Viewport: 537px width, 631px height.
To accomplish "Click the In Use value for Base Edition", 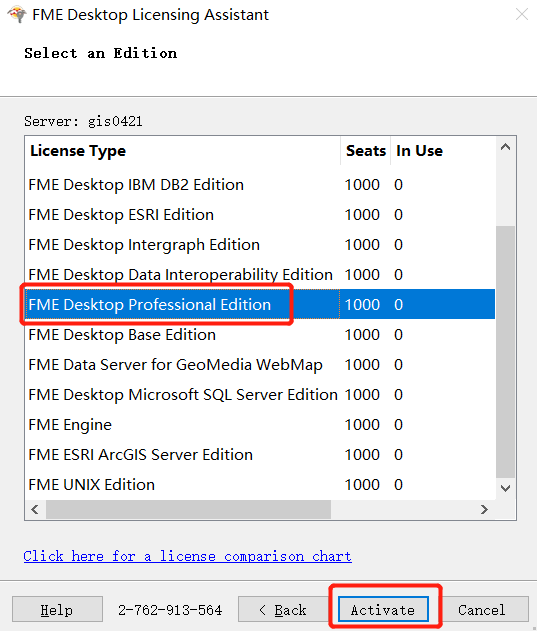I will click(x=399, y=334).
